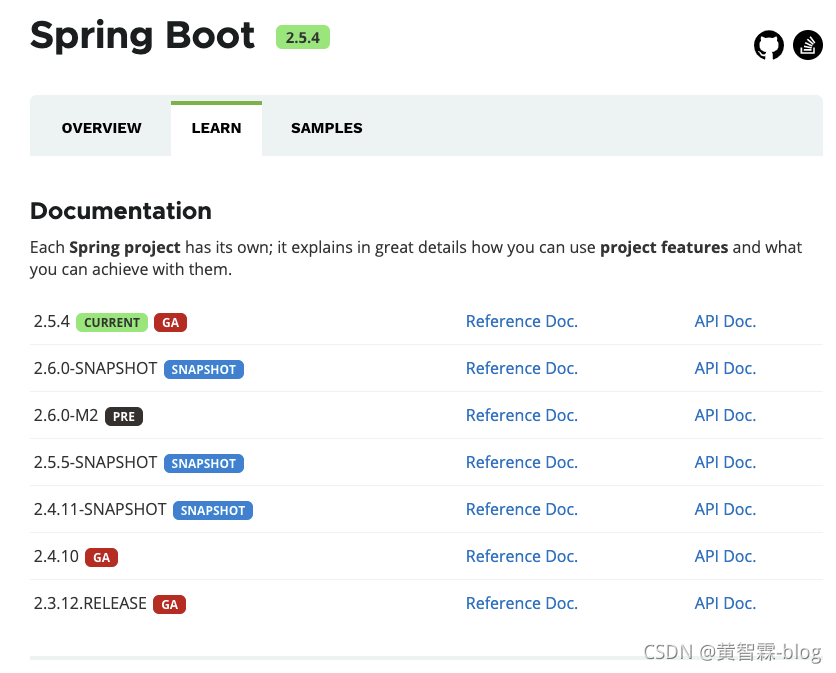Open Reference Doc. for 2.5.5-SNAPSHOT
Screen dimensions: 836x673
tap(521, 463)
